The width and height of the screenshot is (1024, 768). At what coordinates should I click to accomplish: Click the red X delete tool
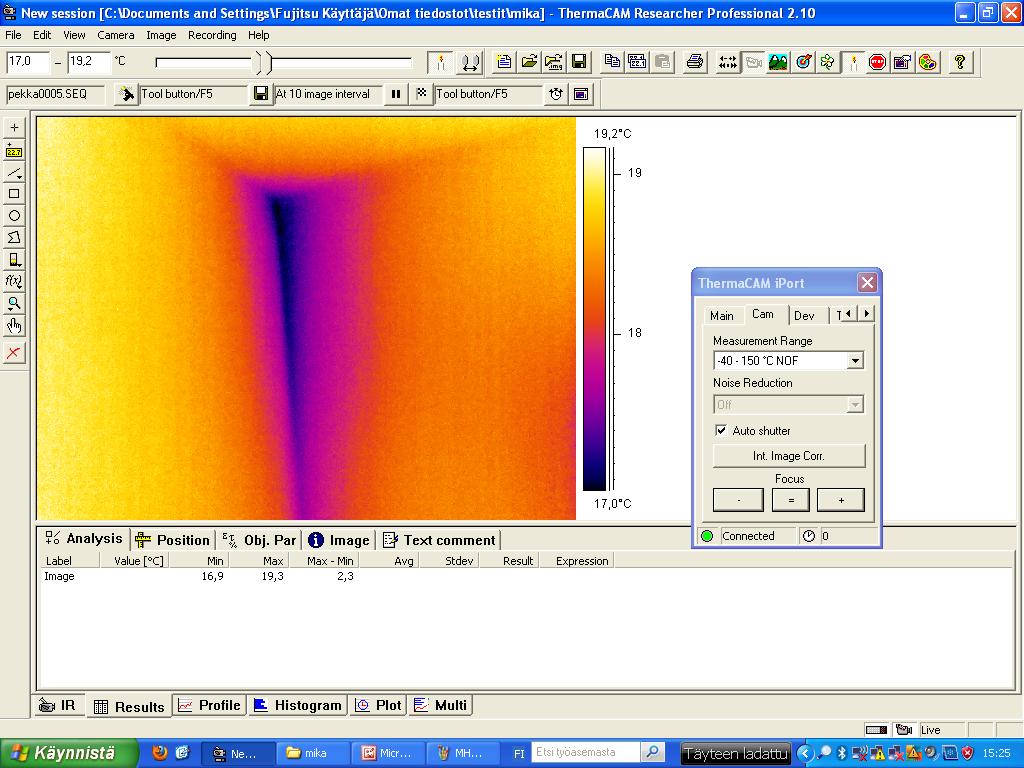pos(14,353)
